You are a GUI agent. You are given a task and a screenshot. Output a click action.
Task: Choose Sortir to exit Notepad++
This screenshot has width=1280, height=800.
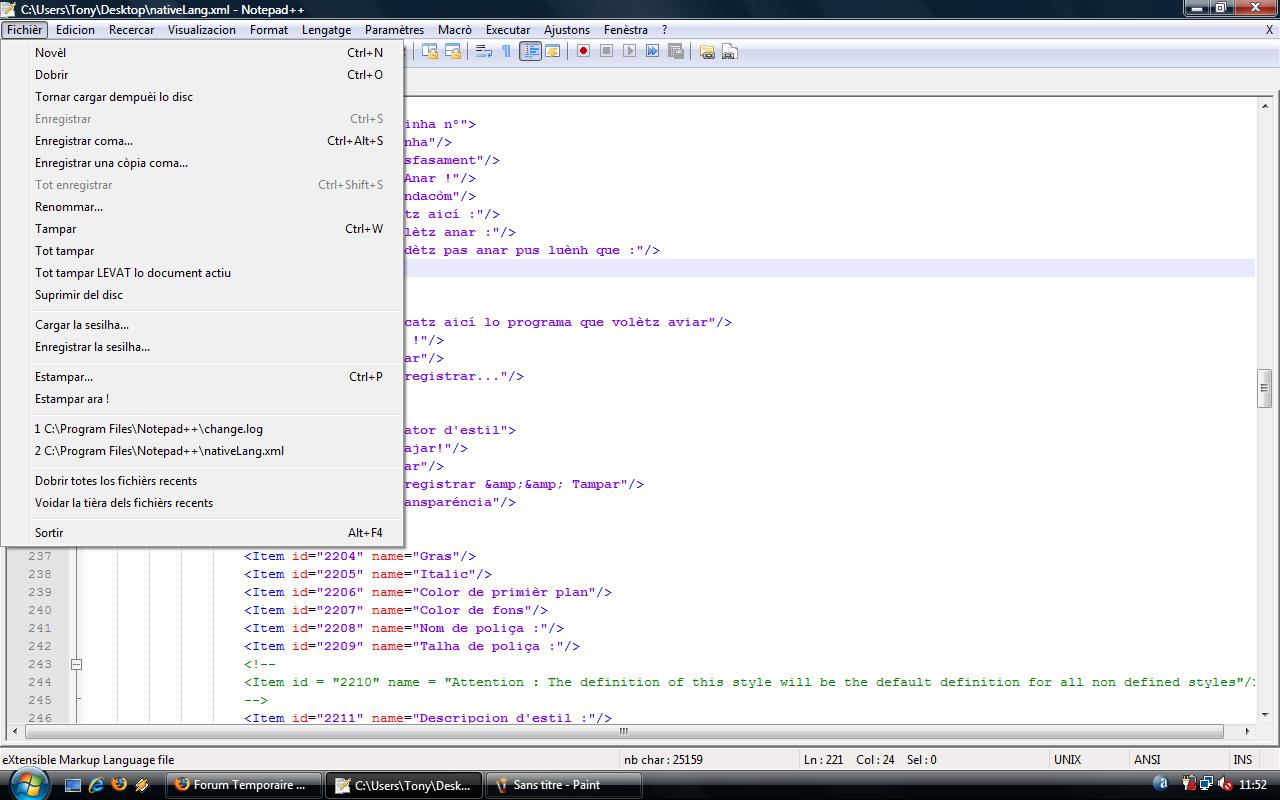[x=203, y=533]
